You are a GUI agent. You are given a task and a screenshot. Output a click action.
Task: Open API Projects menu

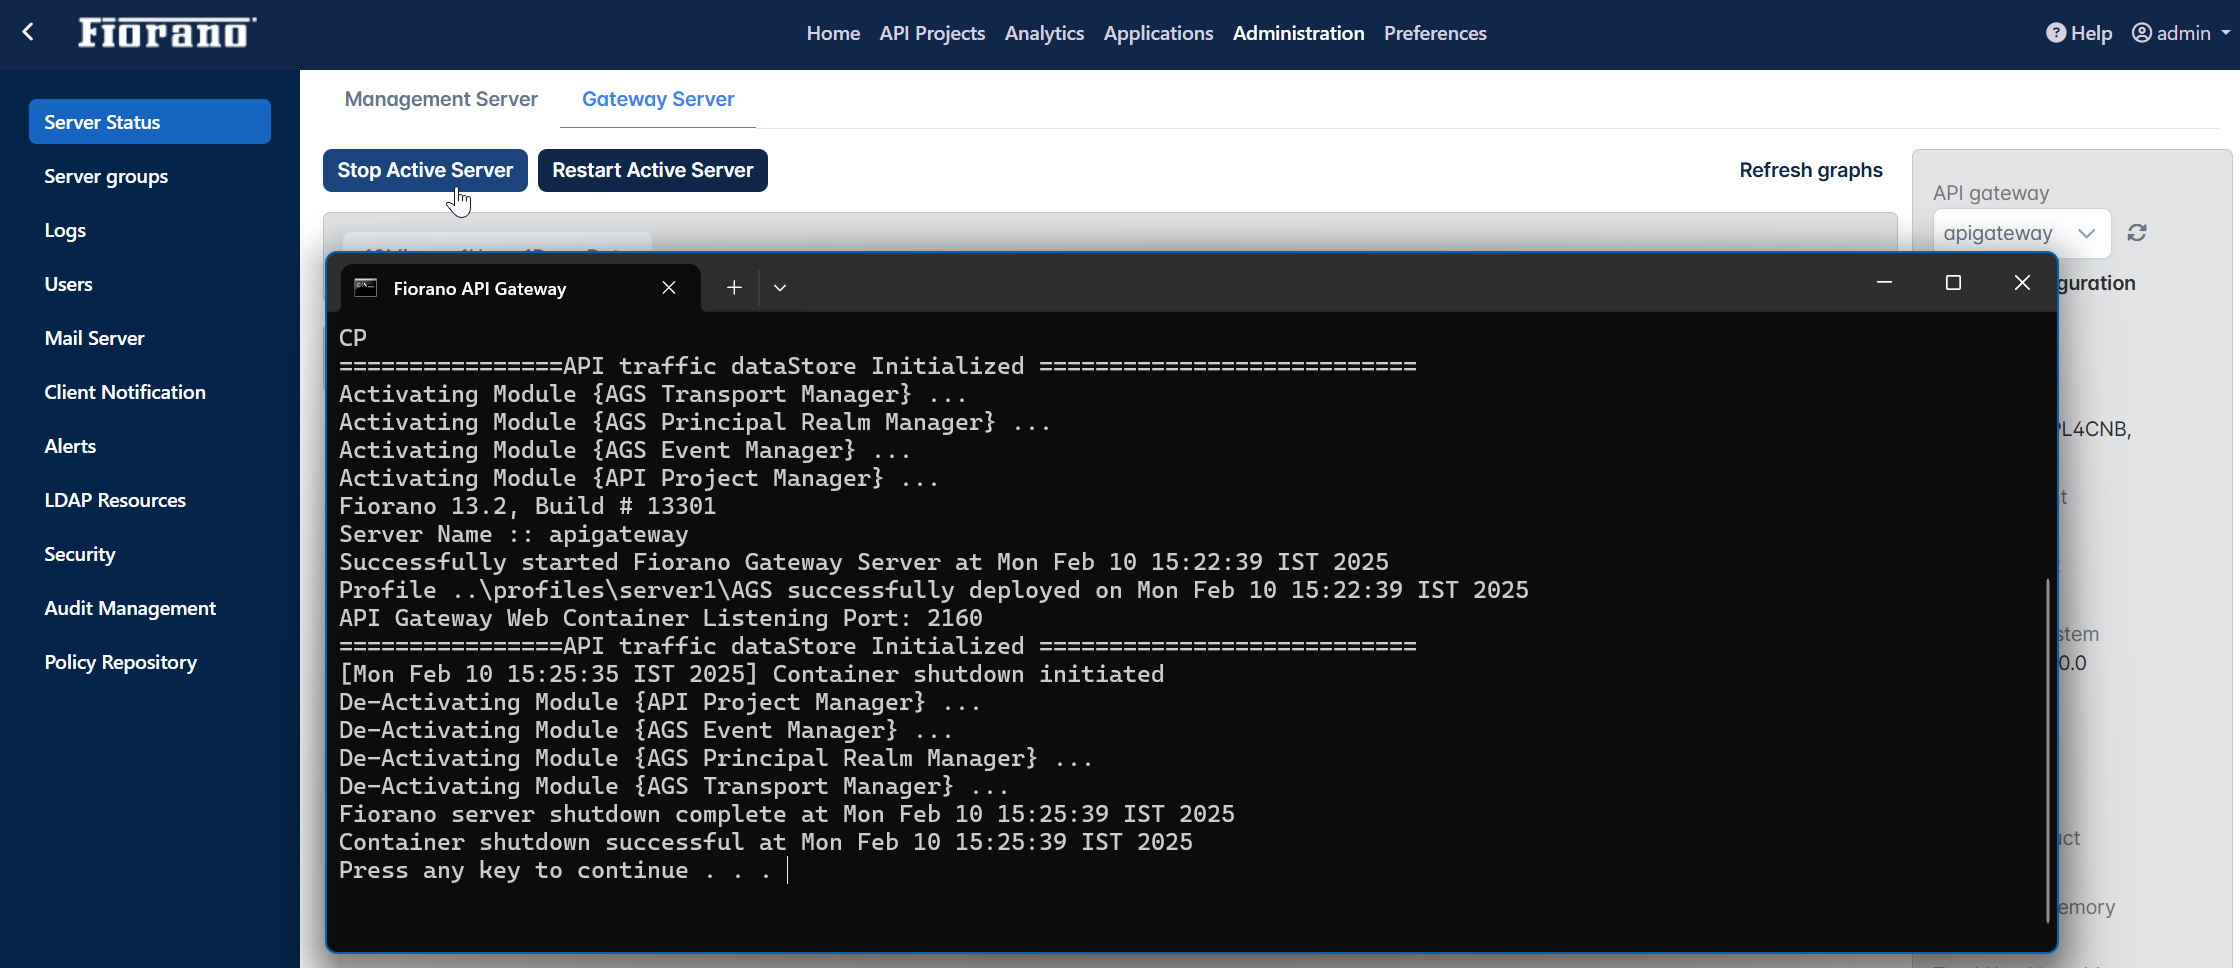(x=932, y=33)
